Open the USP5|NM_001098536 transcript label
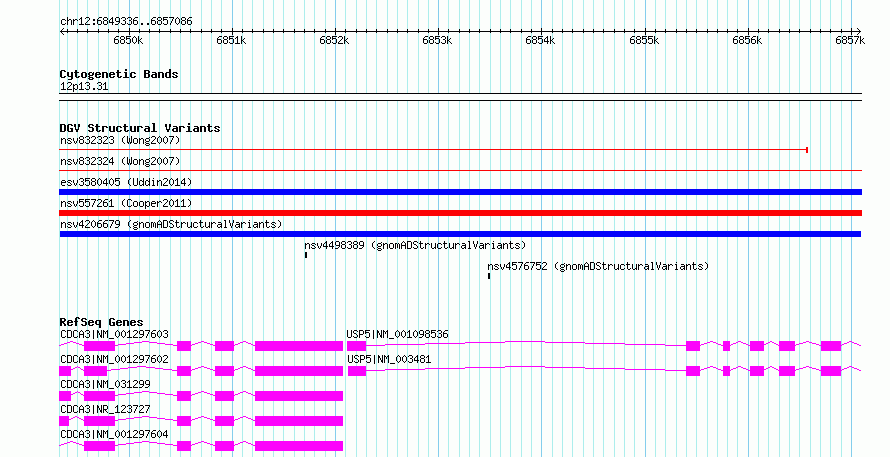 397,334
